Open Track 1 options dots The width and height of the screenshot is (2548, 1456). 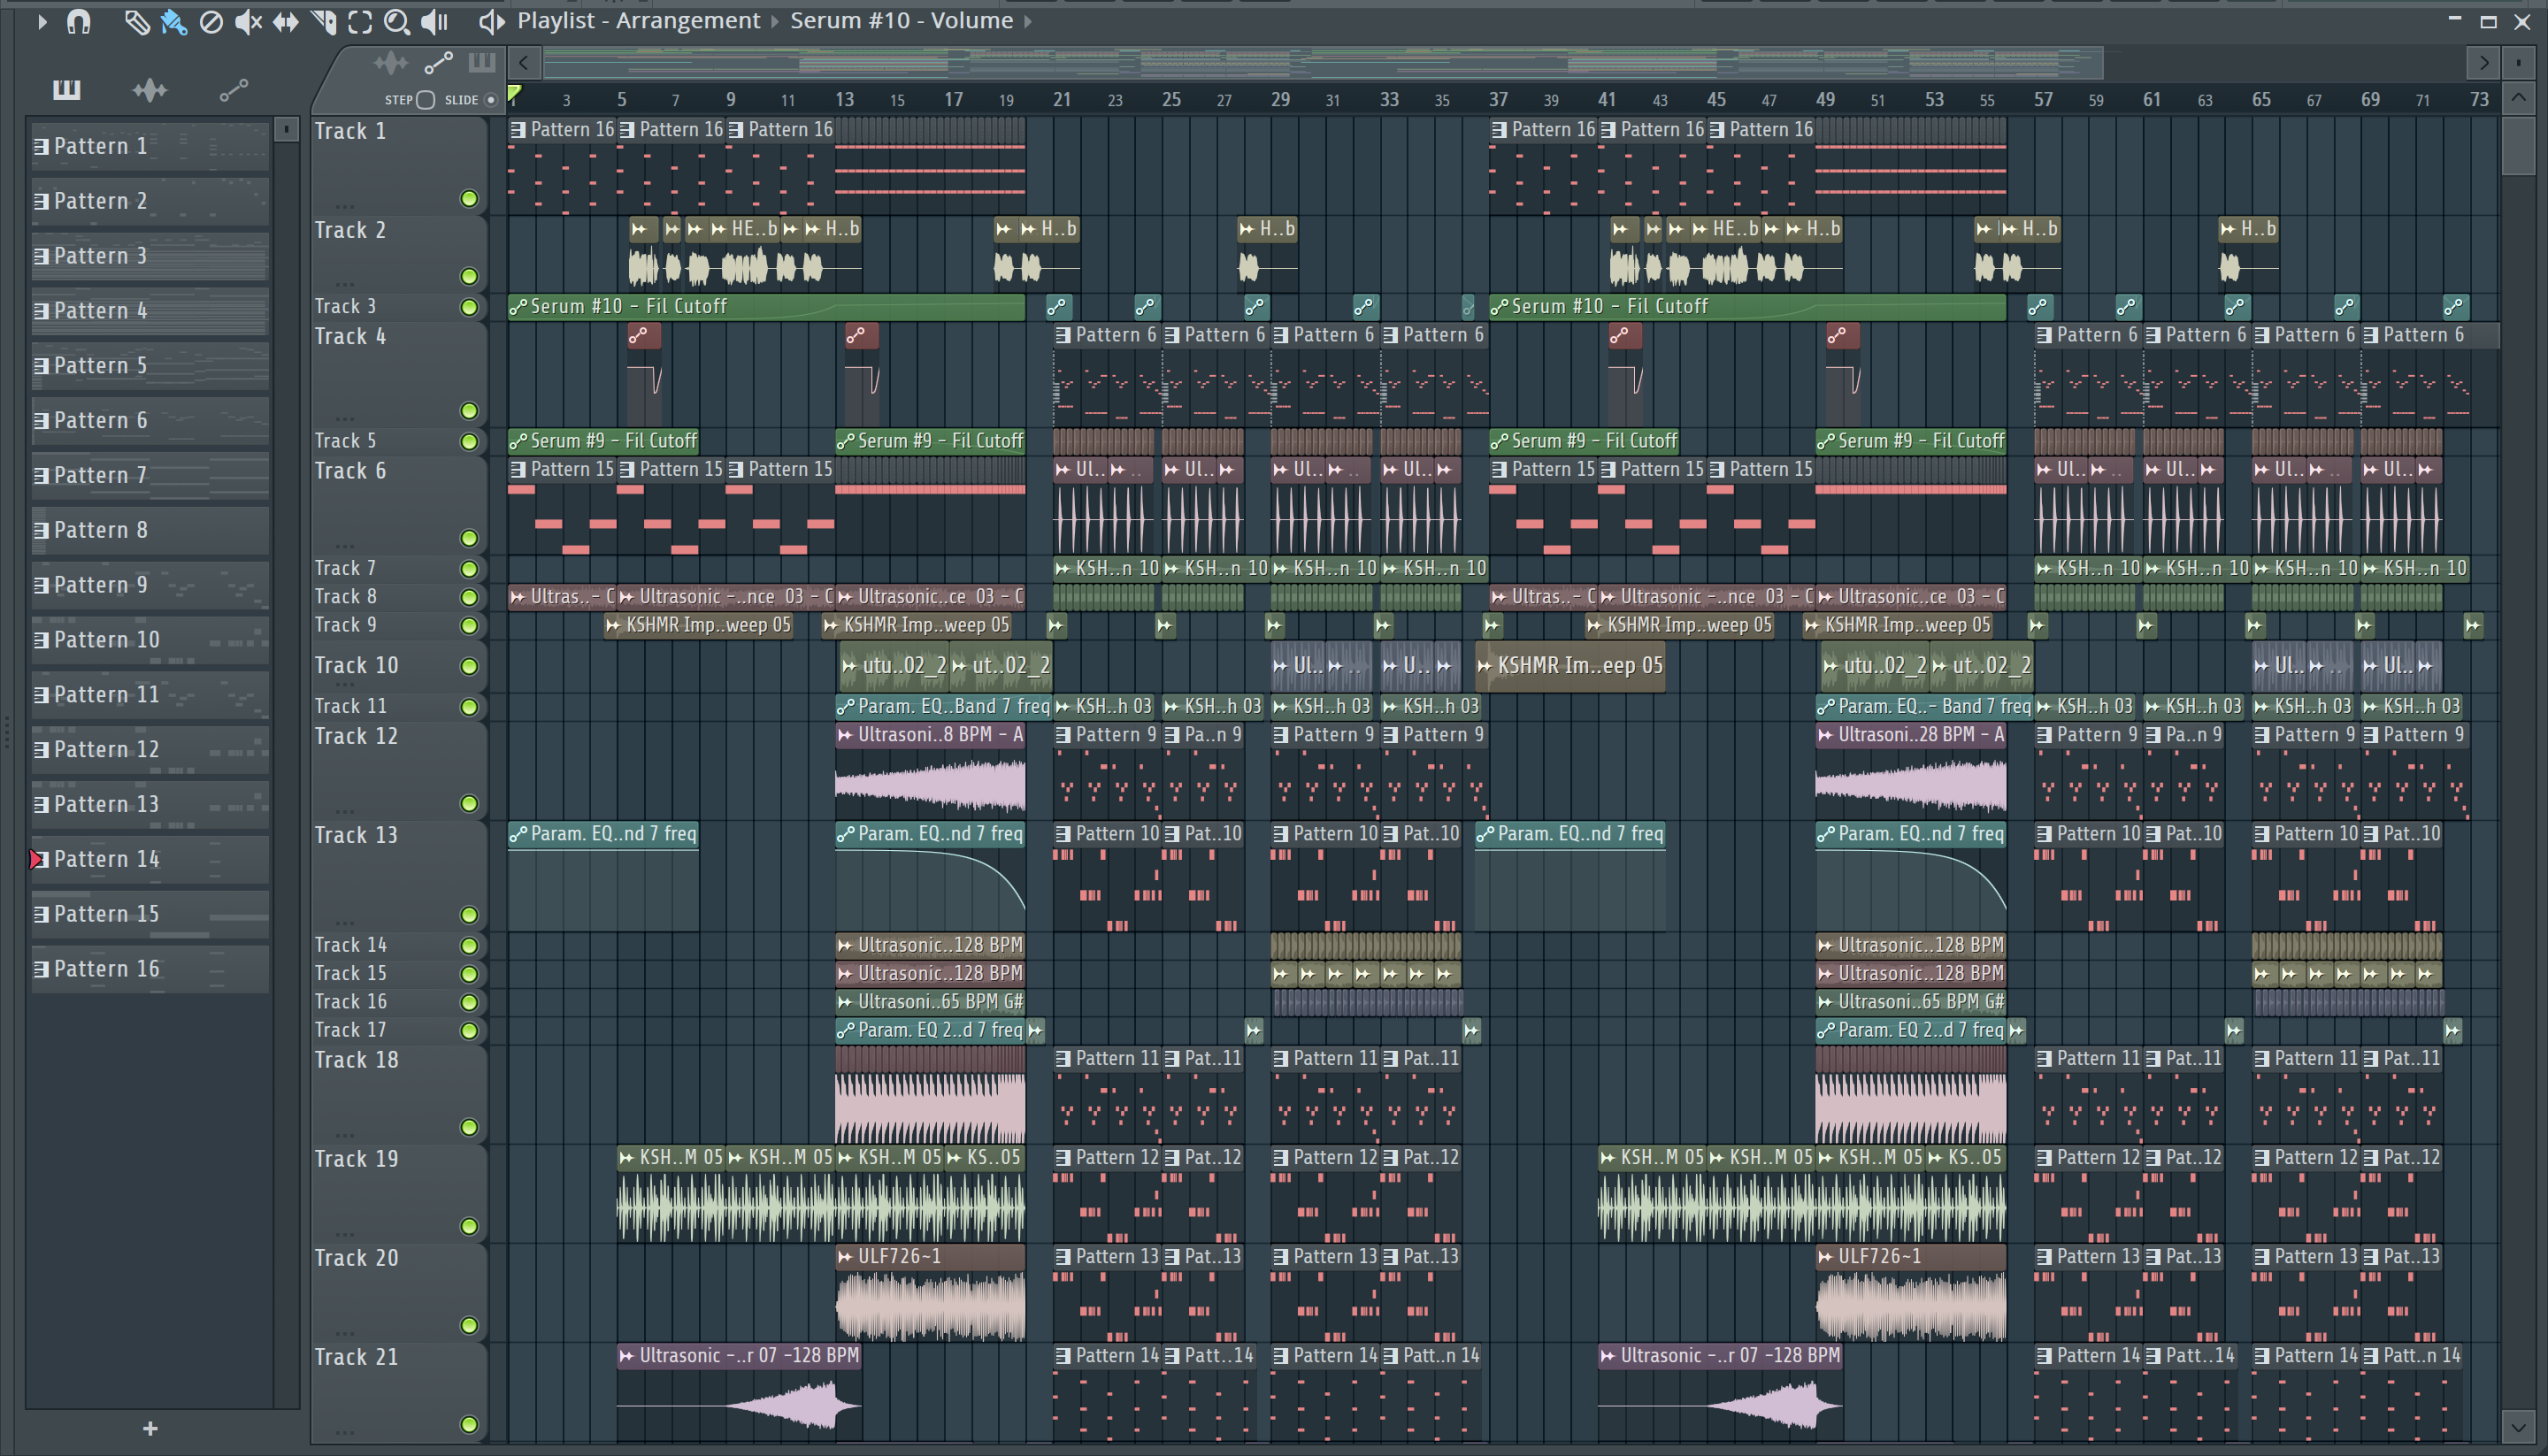pos(345,206)
